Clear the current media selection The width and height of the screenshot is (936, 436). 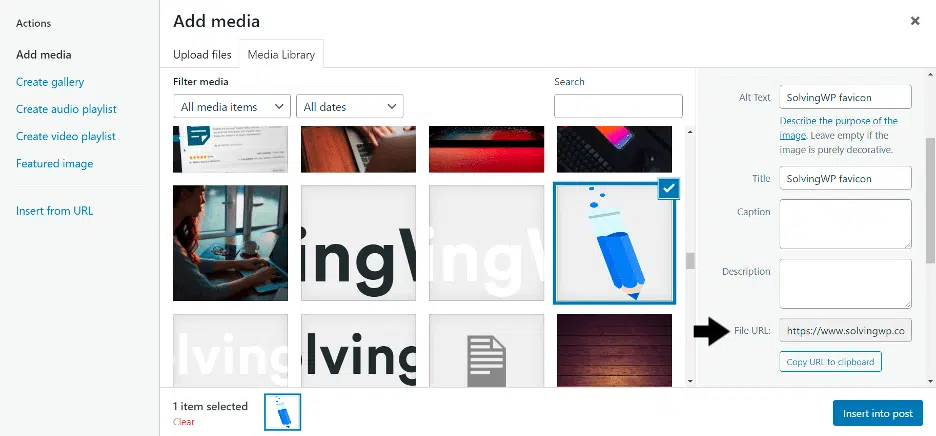coord(183,422)
